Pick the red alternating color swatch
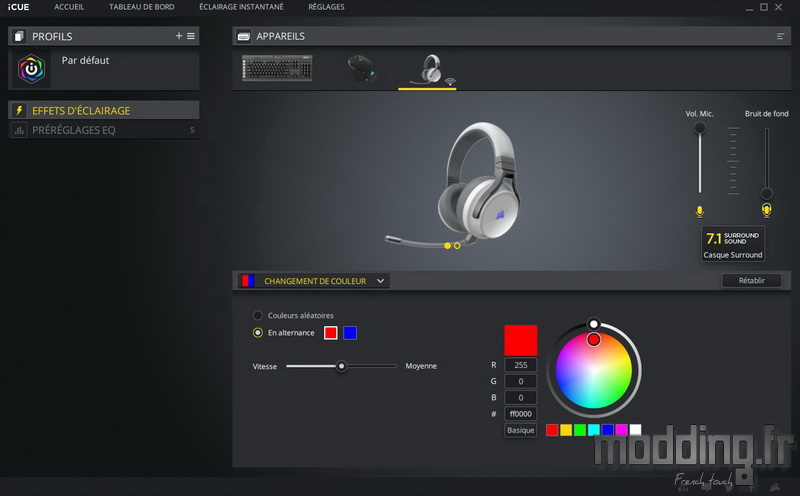Viewport: 800px width, 496px height. pos(331,333)
